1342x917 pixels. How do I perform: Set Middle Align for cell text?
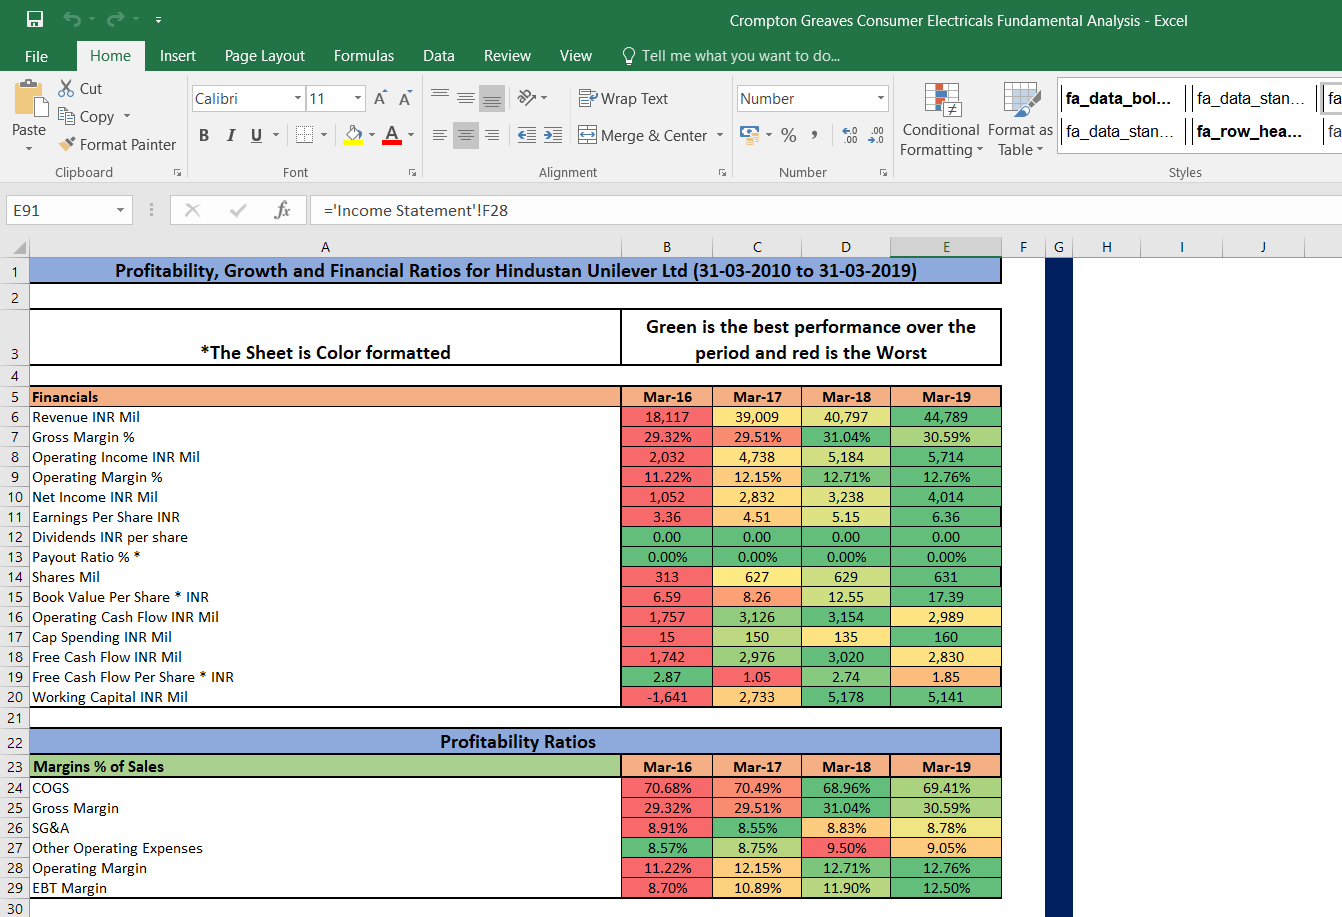pos(466,97)
